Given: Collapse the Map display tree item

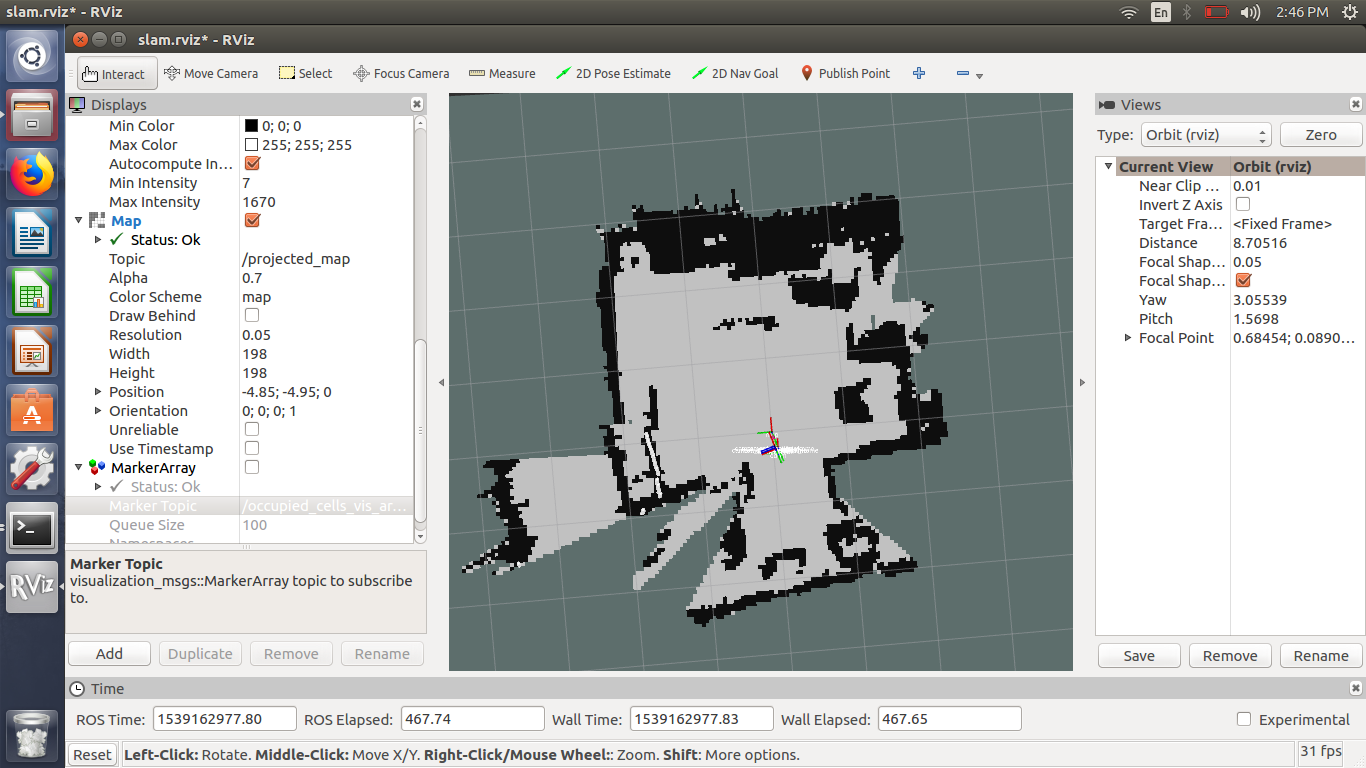Looking at the screenshot, I should click(79, 221).
